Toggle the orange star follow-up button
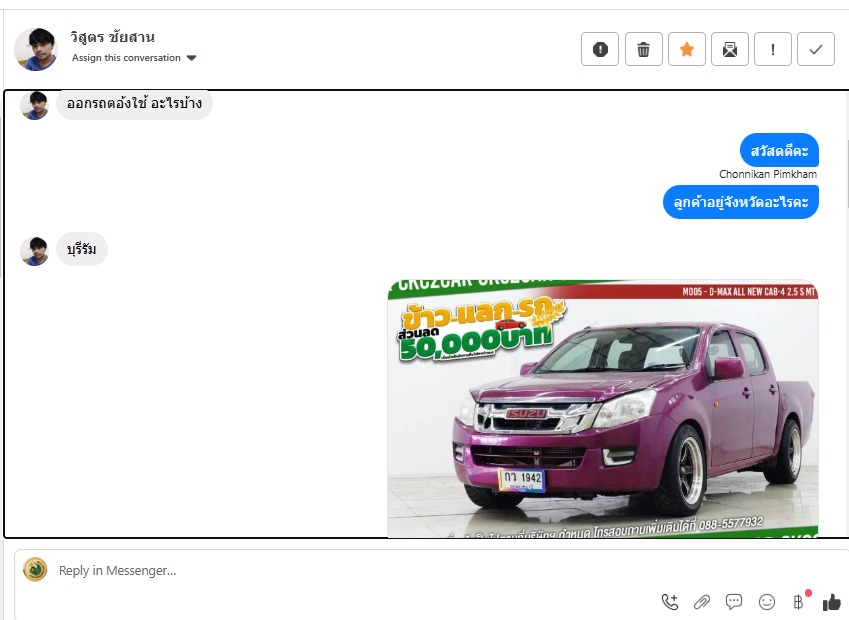Viewport: 849px width, 620px height. click(687, 49)
